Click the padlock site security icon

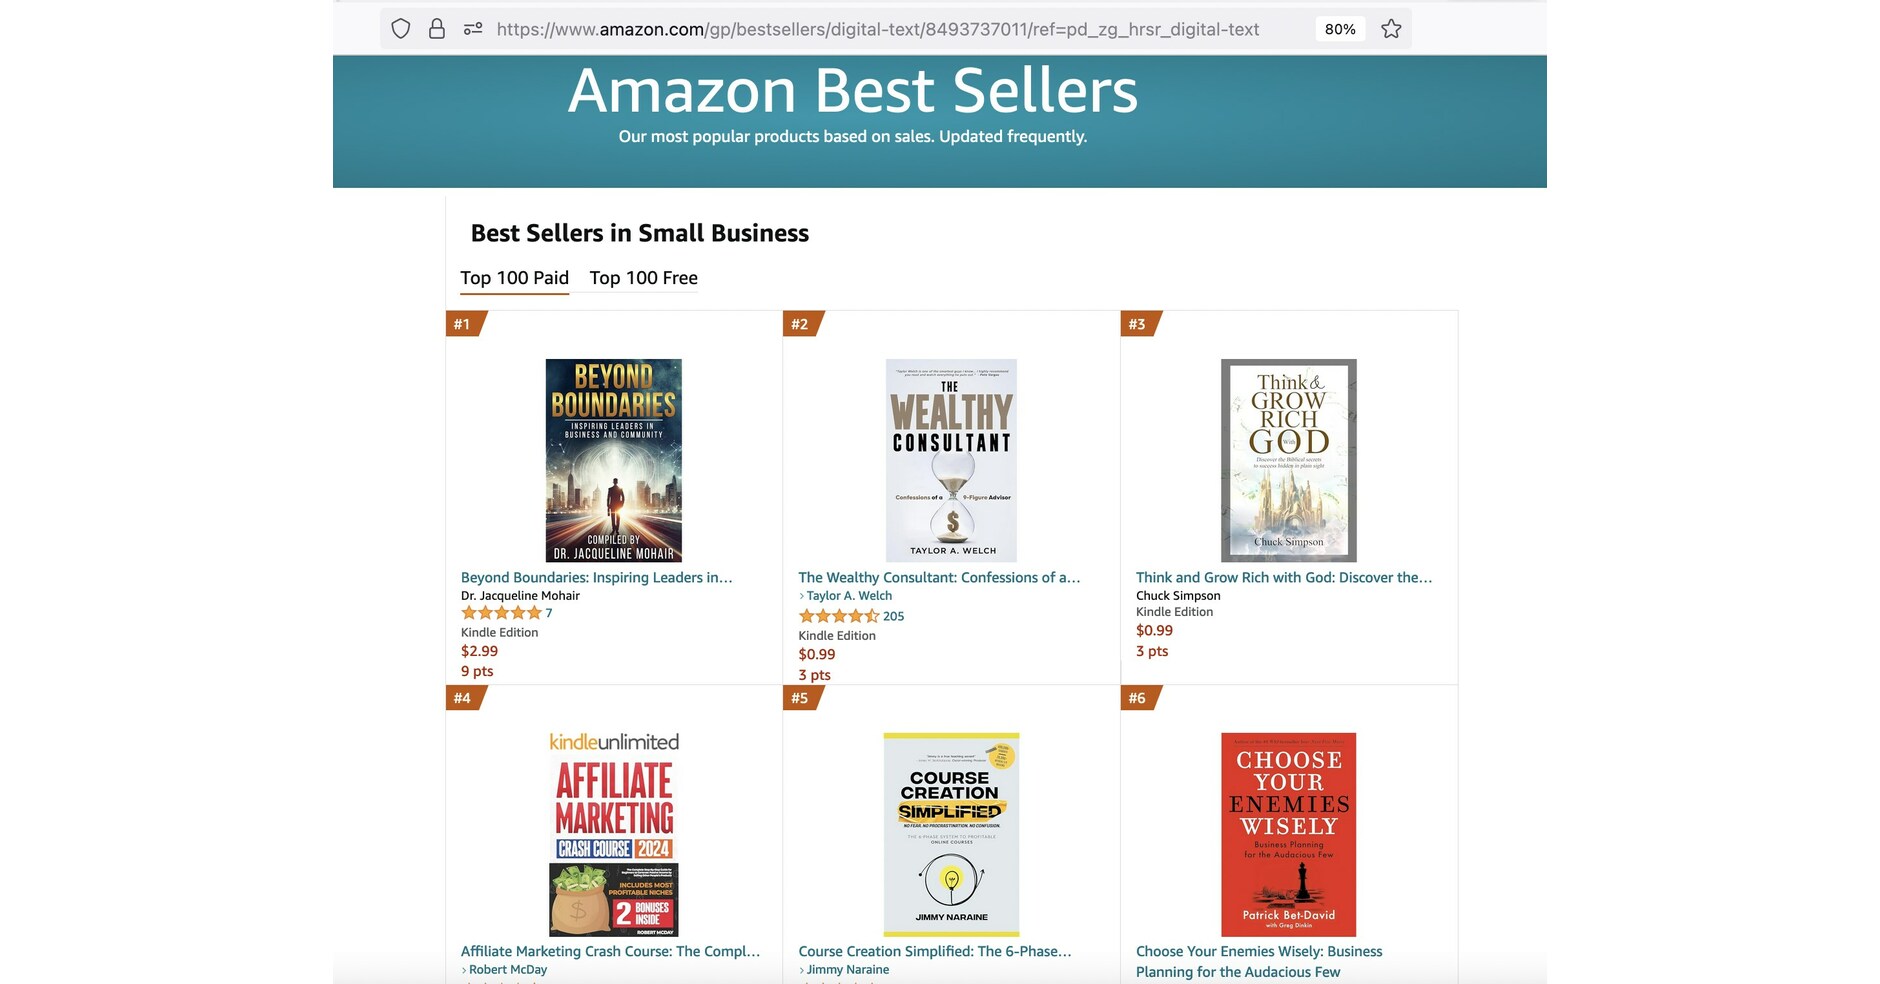click(437, 29)
